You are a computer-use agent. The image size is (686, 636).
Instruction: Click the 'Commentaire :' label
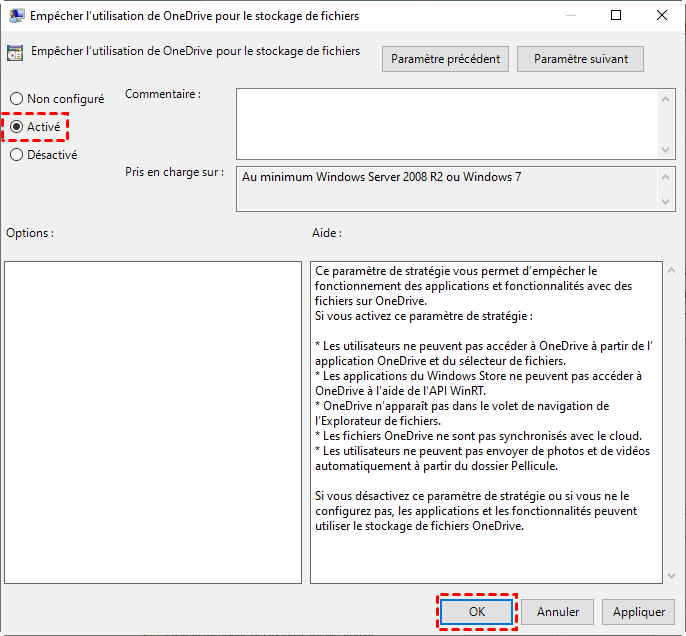163,94
